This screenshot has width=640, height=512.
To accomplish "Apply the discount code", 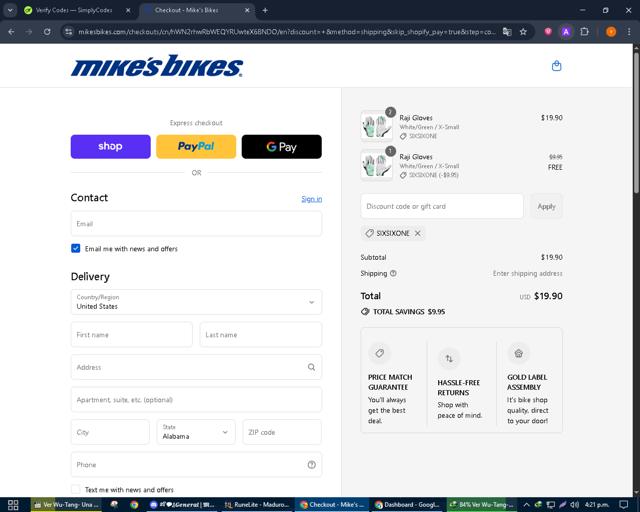I will [x=546, y=206].
